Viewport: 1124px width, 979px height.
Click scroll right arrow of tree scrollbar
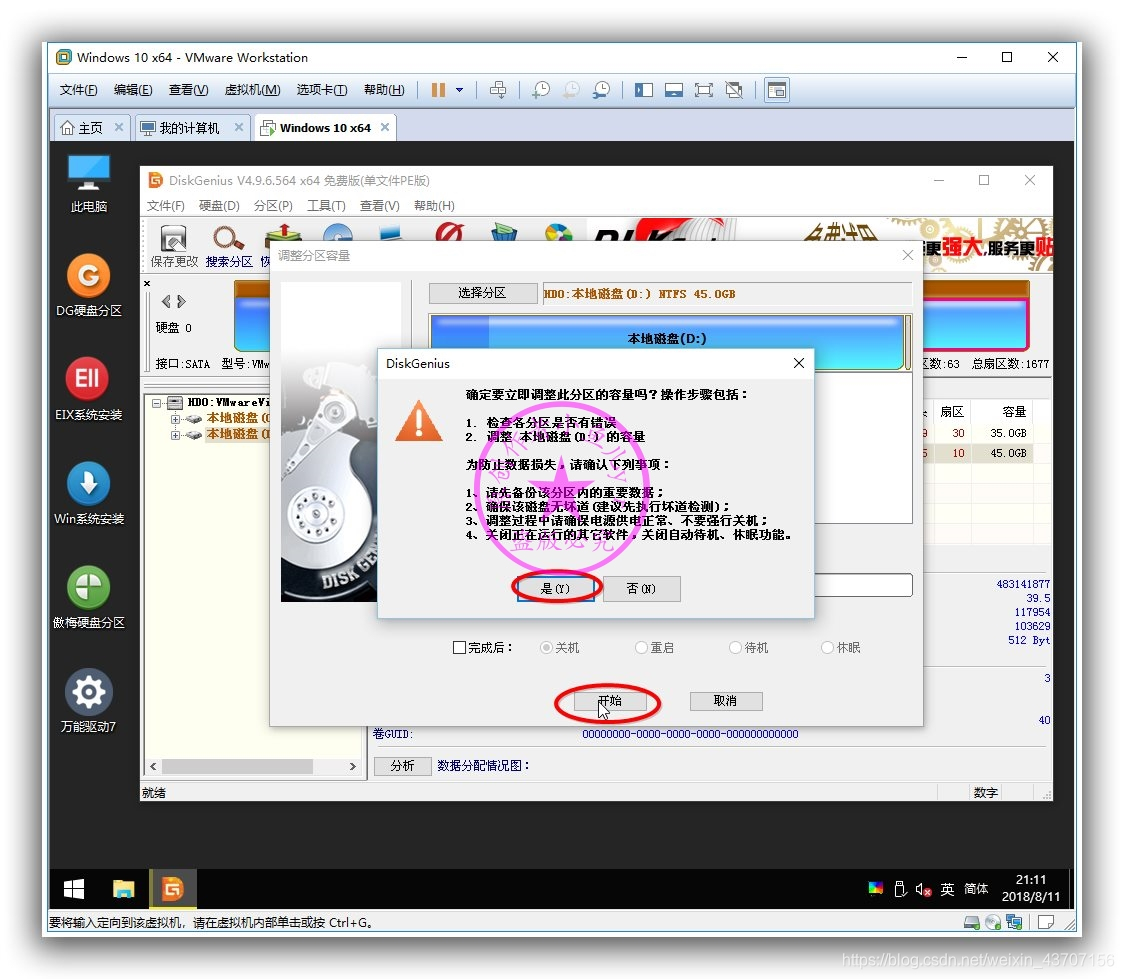point(352,767)
